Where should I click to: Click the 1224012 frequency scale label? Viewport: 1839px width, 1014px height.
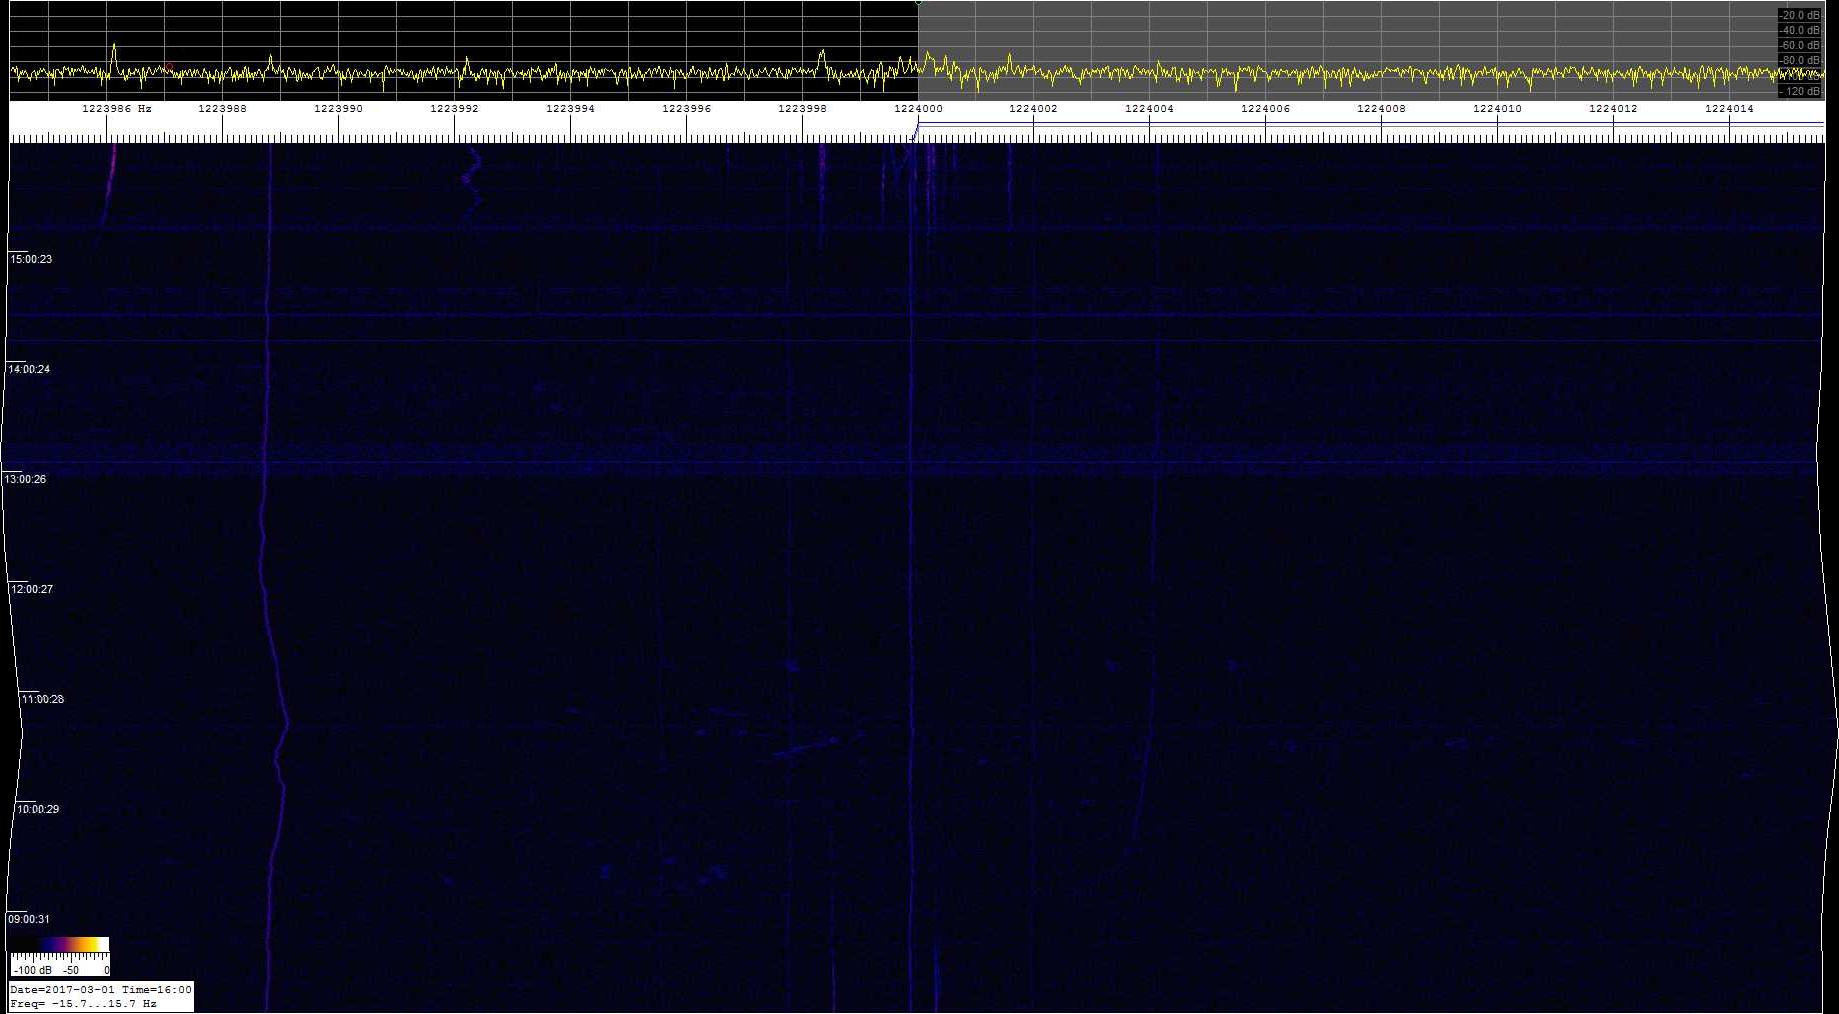click(1613, 108)
